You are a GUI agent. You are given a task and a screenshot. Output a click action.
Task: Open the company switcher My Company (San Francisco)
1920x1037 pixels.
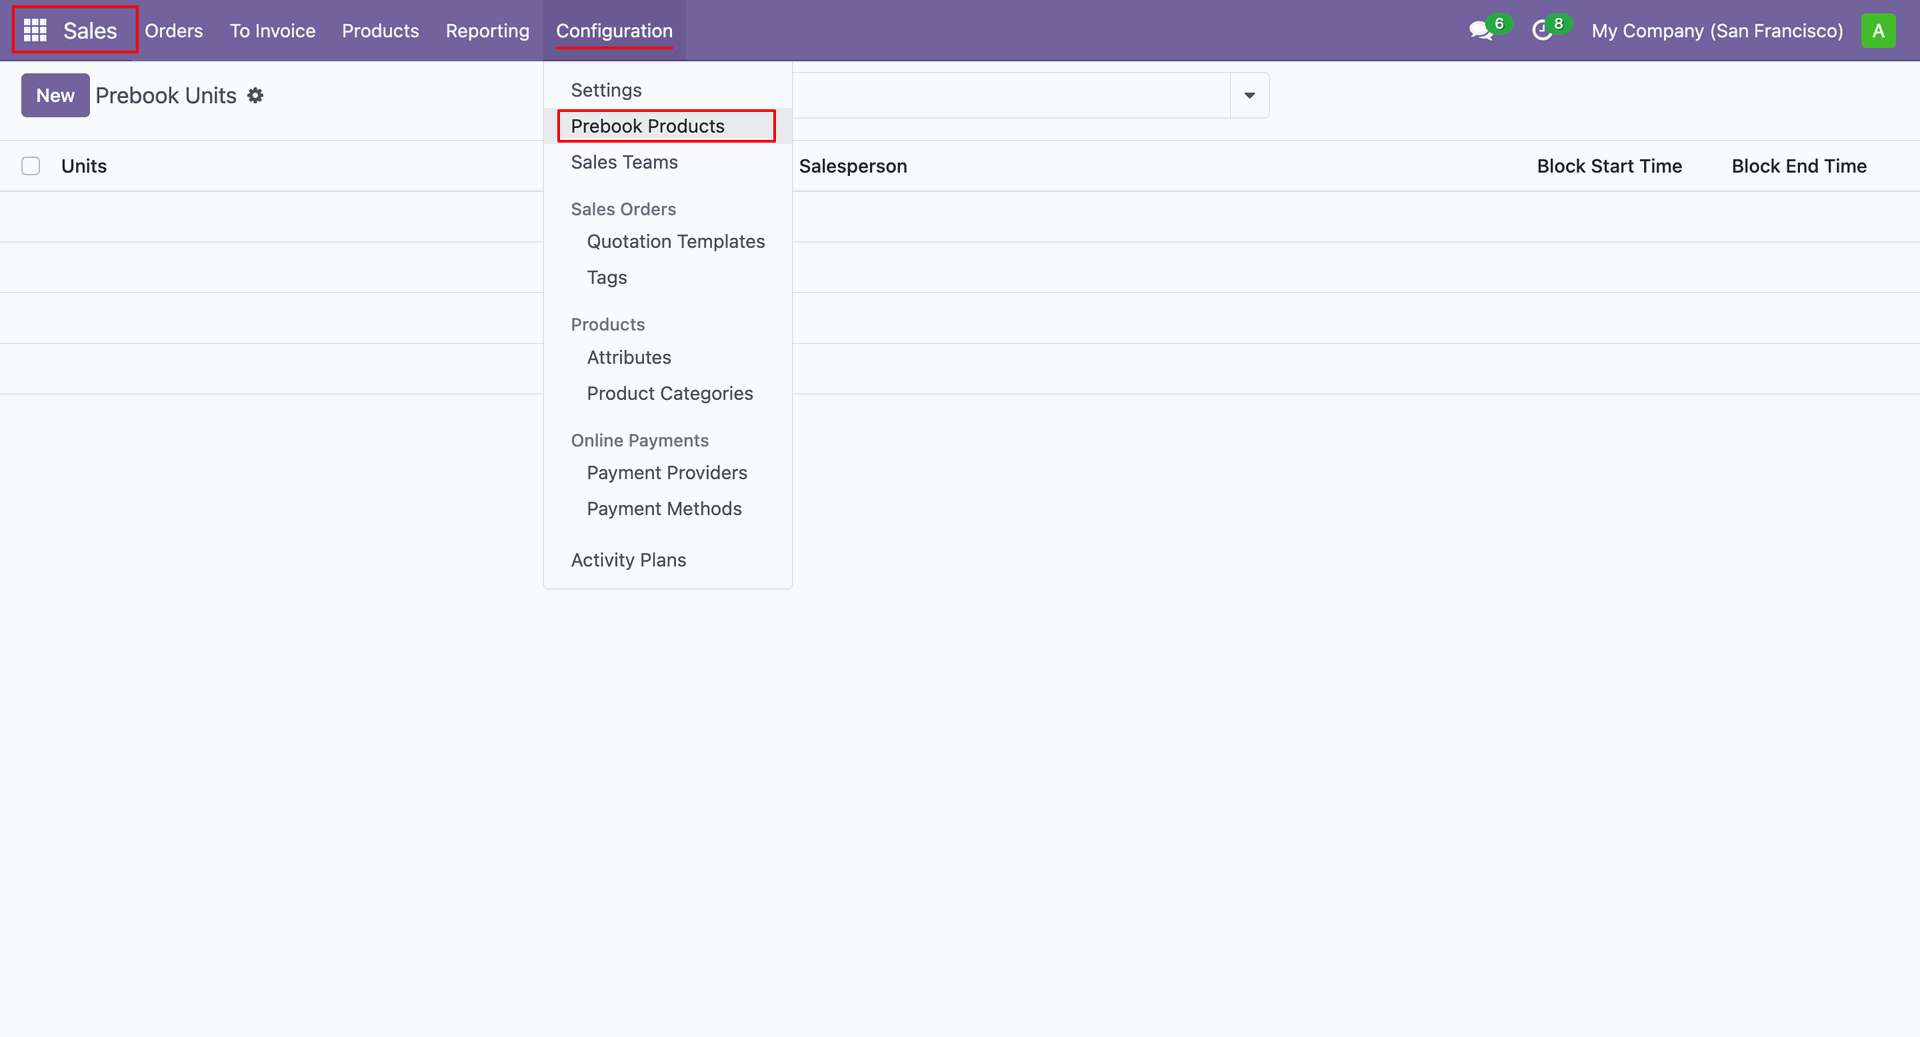click(x=1717, y=31)
